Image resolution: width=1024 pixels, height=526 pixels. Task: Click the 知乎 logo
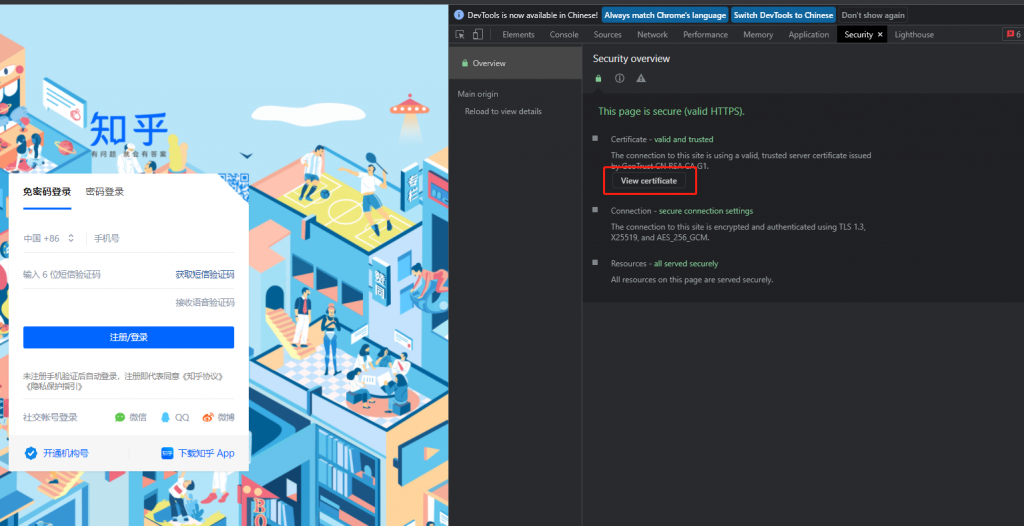tap(129, 129)
